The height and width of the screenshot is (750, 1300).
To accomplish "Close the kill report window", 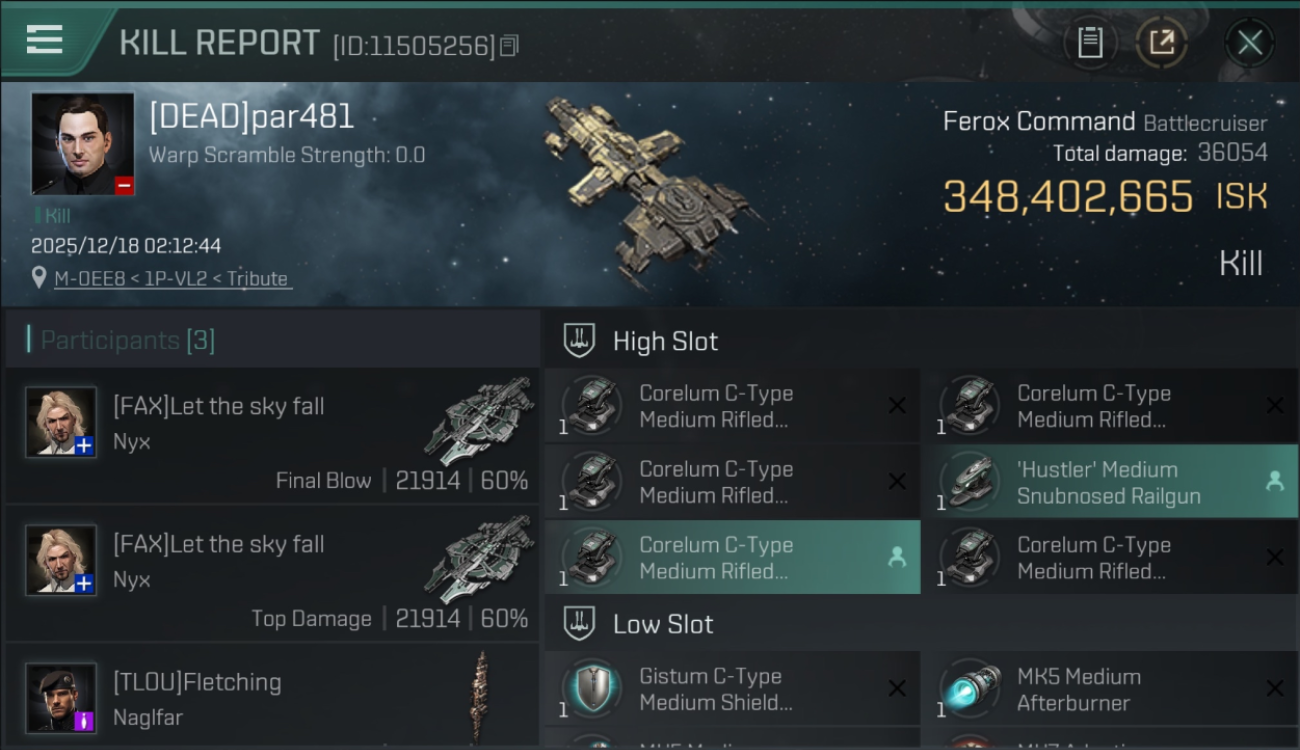I will [1249, 42].
